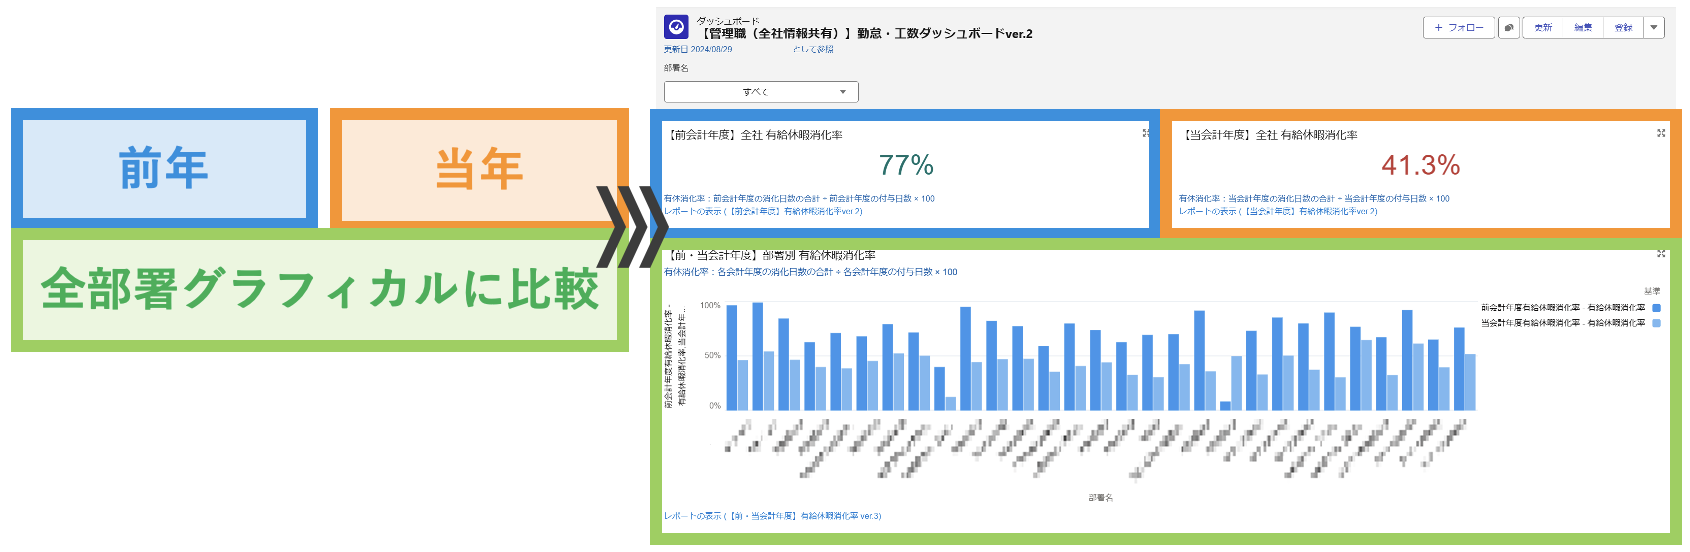1690x552 pixels.
Task: Click the 更新日 2024/08/29 text
Action: [698, 49]
